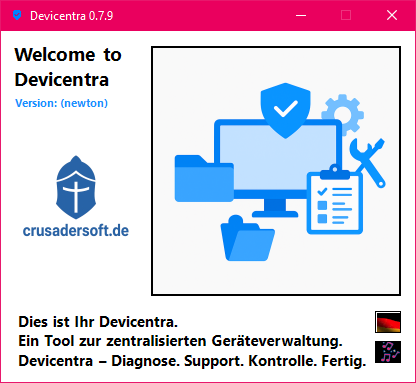
Task: Toggle the music notes sound icon
Action: coord(388,352)
